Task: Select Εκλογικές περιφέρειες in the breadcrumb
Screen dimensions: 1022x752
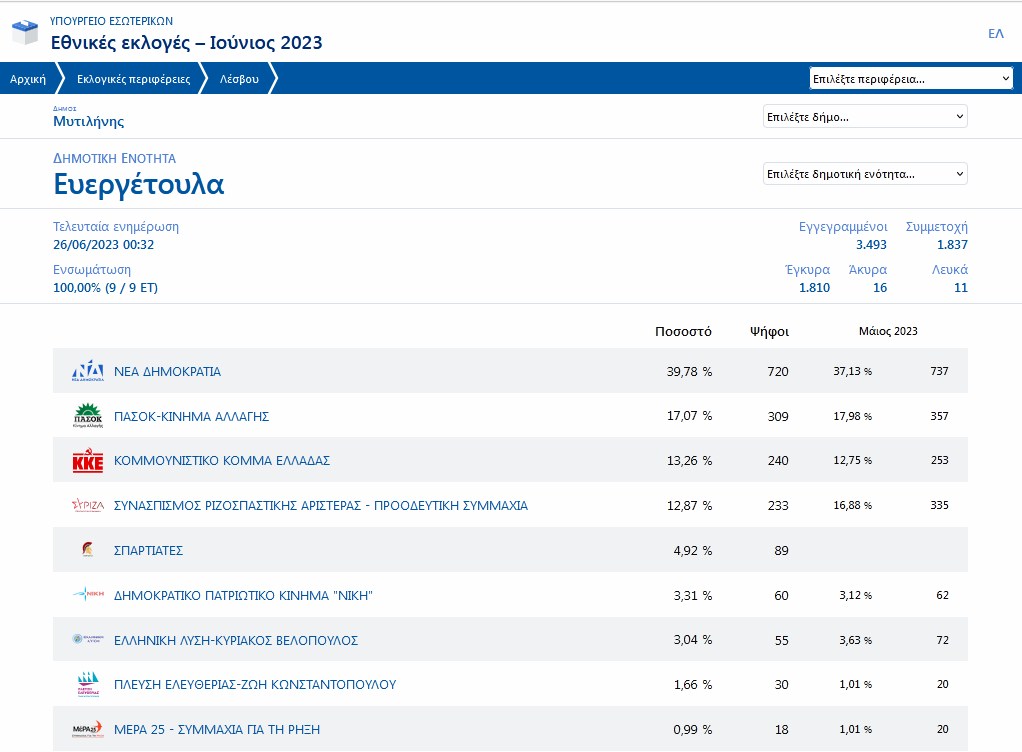Action: point(133,79)
